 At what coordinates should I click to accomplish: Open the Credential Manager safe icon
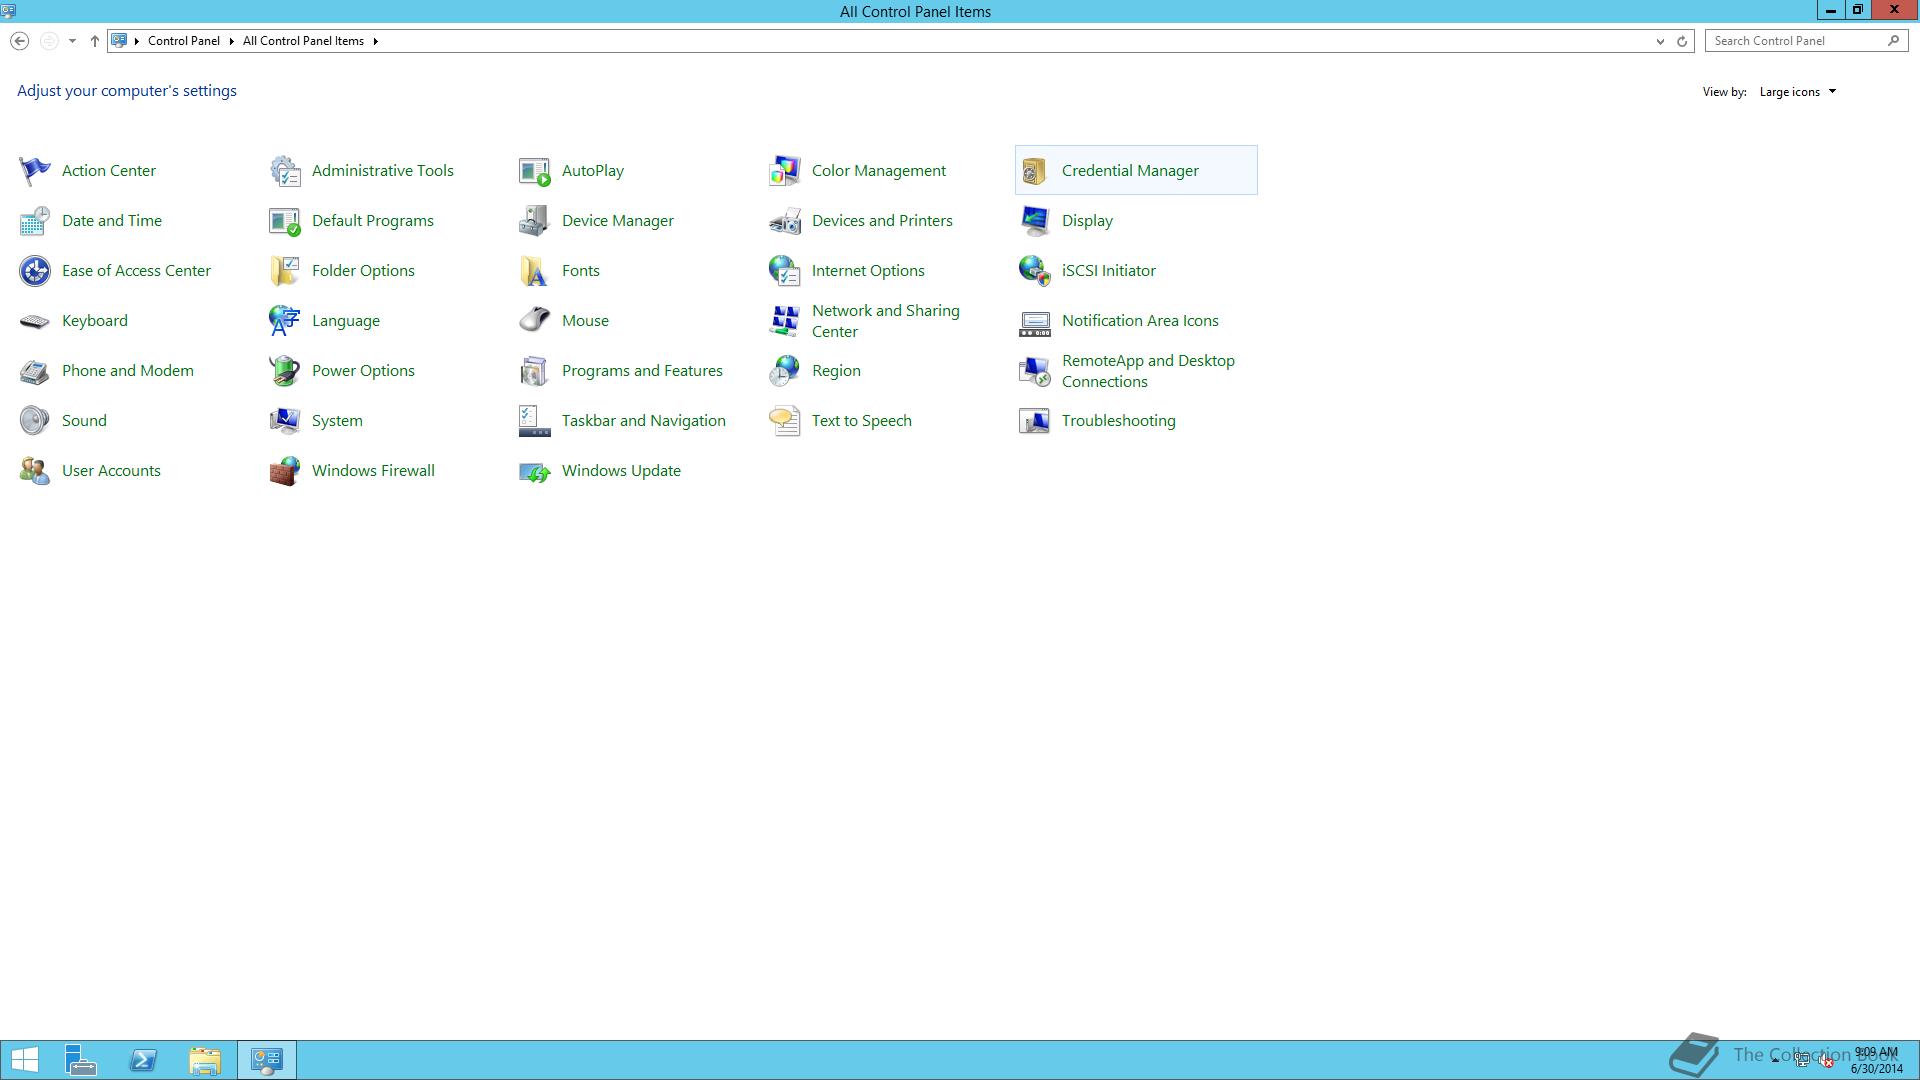pyautogui.click(x=1034, y=171)
